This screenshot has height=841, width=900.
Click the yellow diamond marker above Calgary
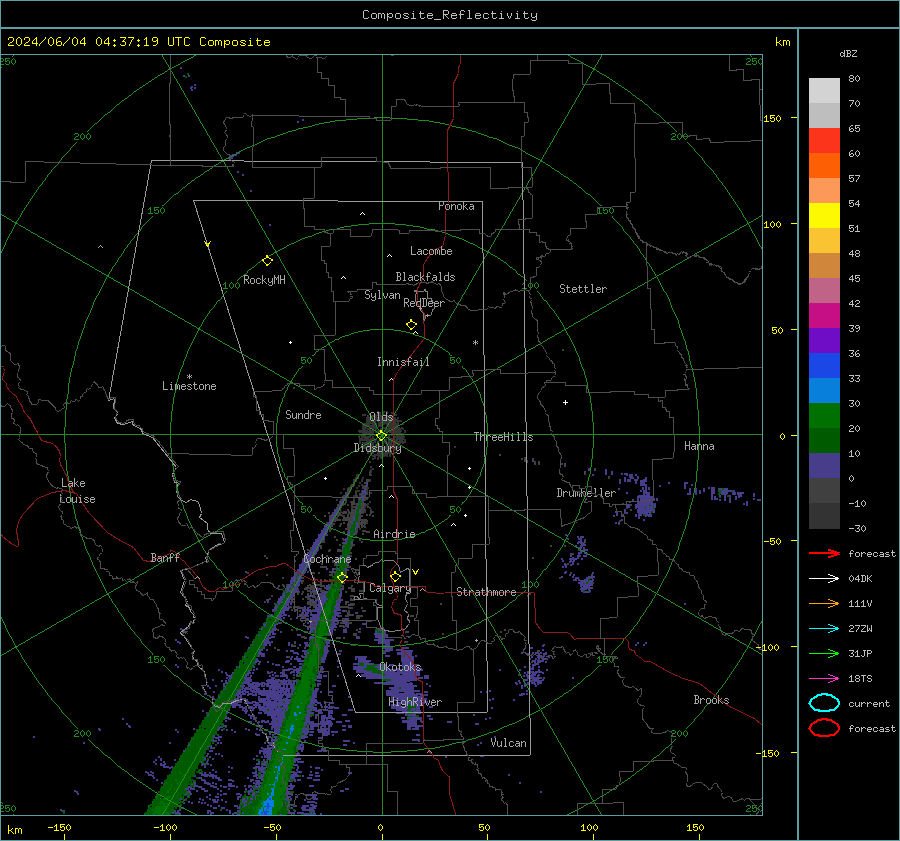tap(395, 576)
